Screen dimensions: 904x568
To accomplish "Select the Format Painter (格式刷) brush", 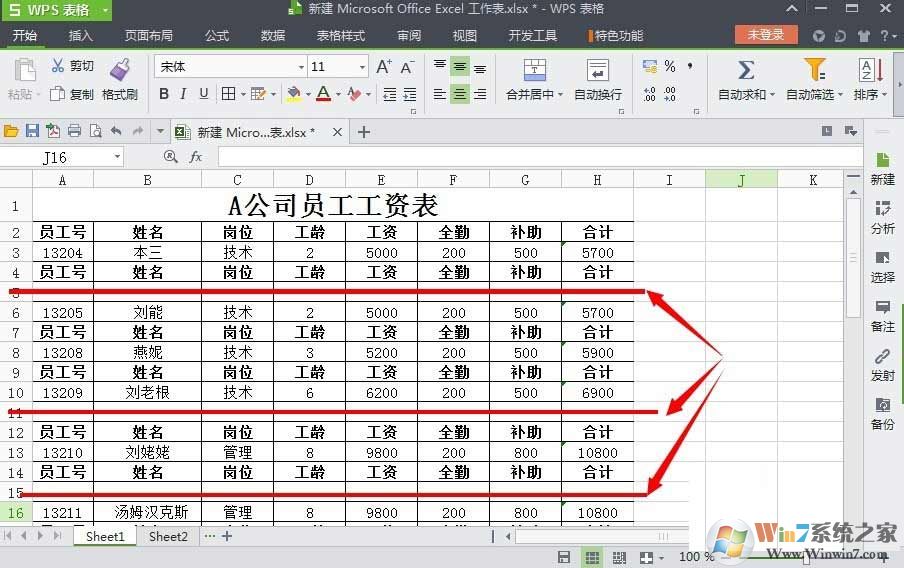I will click(120, 70).
